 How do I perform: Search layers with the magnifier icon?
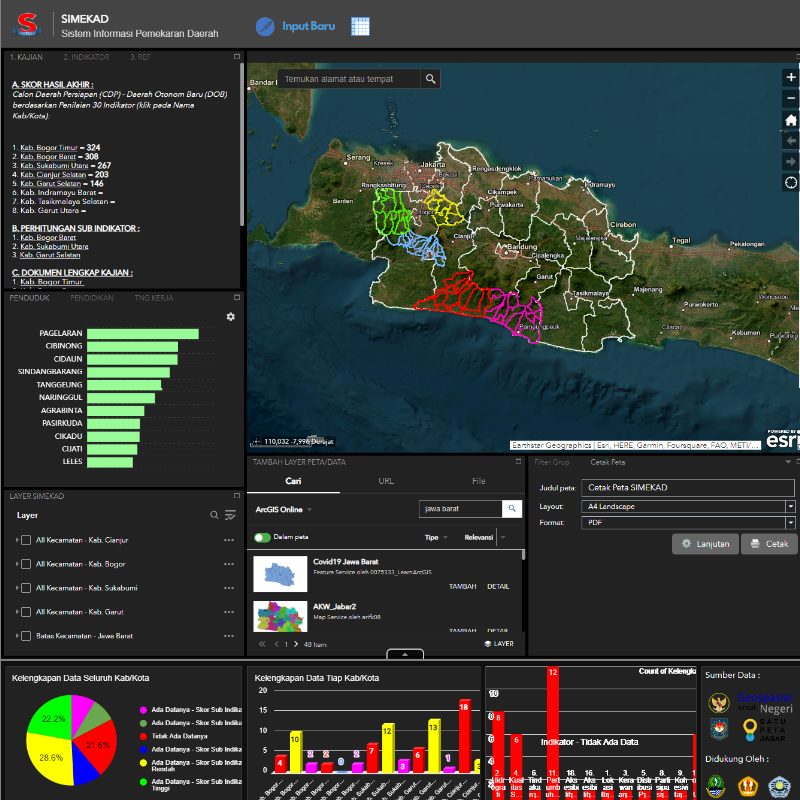pyautogui.click(x=214, y=515)
